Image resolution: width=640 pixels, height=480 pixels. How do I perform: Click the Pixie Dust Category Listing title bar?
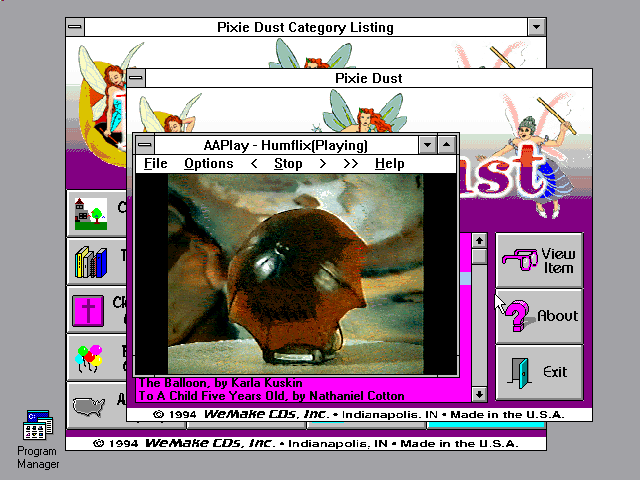tap(305, 27)
